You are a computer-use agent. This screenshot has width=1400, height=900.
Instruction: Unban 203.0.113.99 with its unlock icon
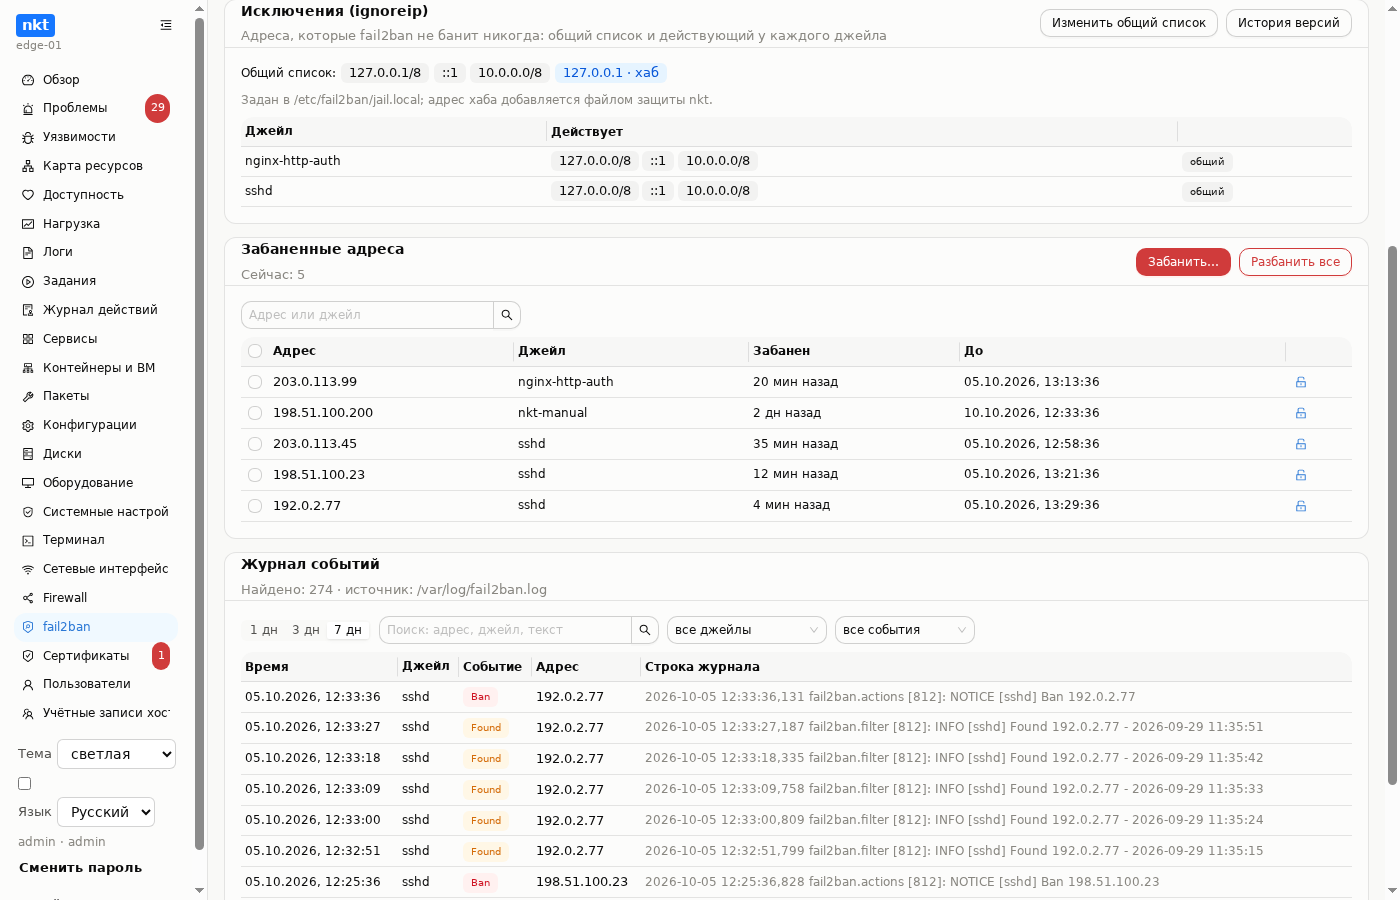(x=1301, y=382)
